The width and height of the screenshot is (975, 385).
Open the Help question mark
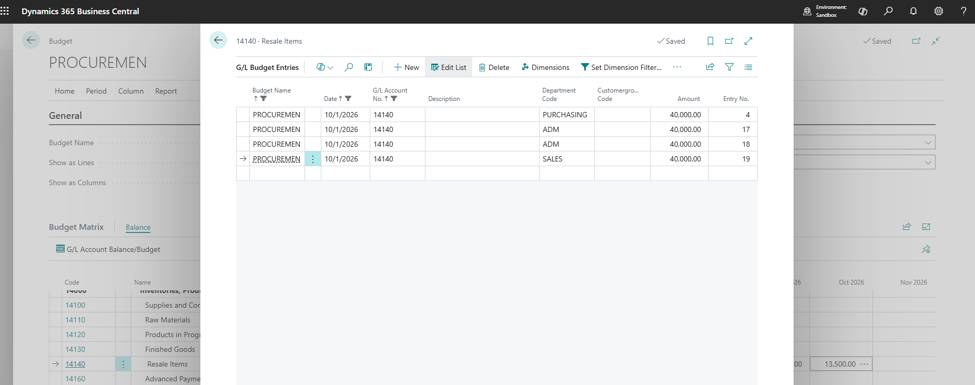[x=964, y=11]
